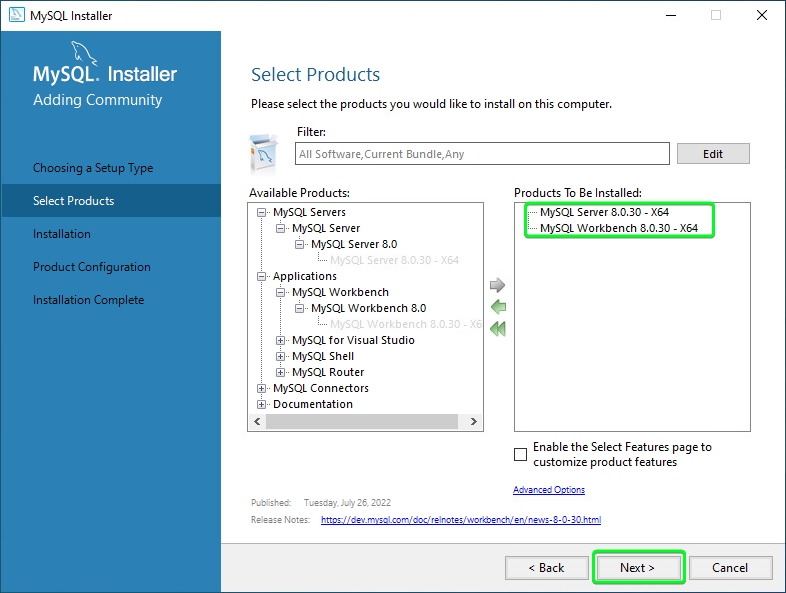Screen dimensions: 786x593
Task: Collapse the Applications tree node
Action: click(261, 277)
